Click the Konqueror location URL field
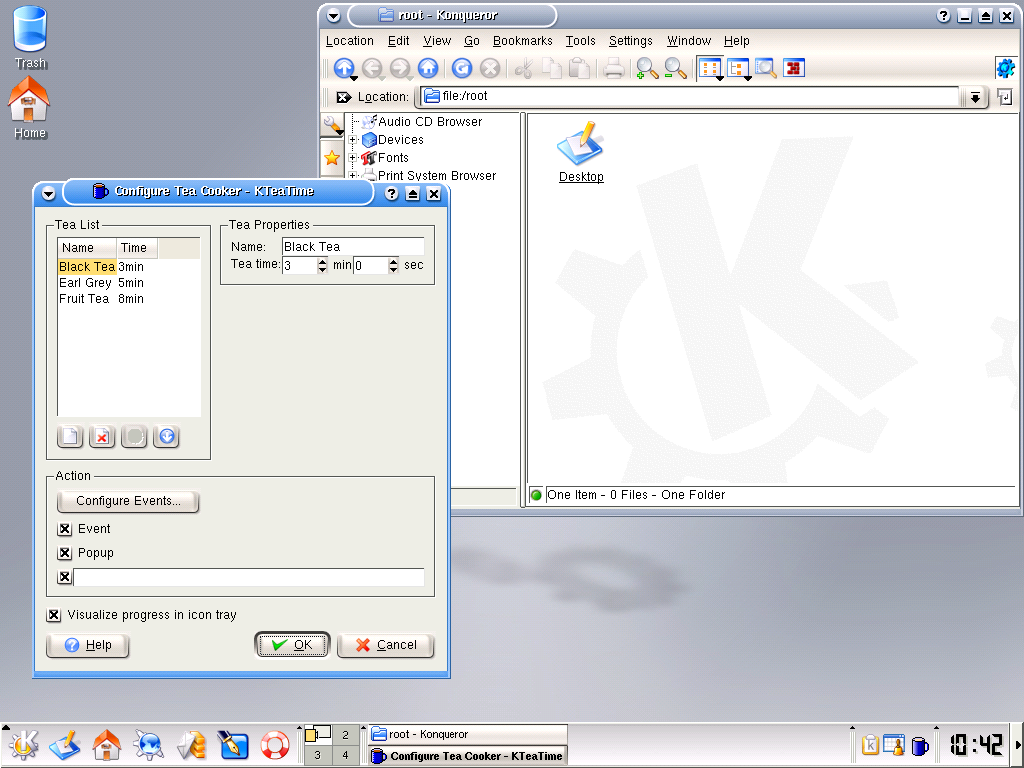 coord(691,97)
